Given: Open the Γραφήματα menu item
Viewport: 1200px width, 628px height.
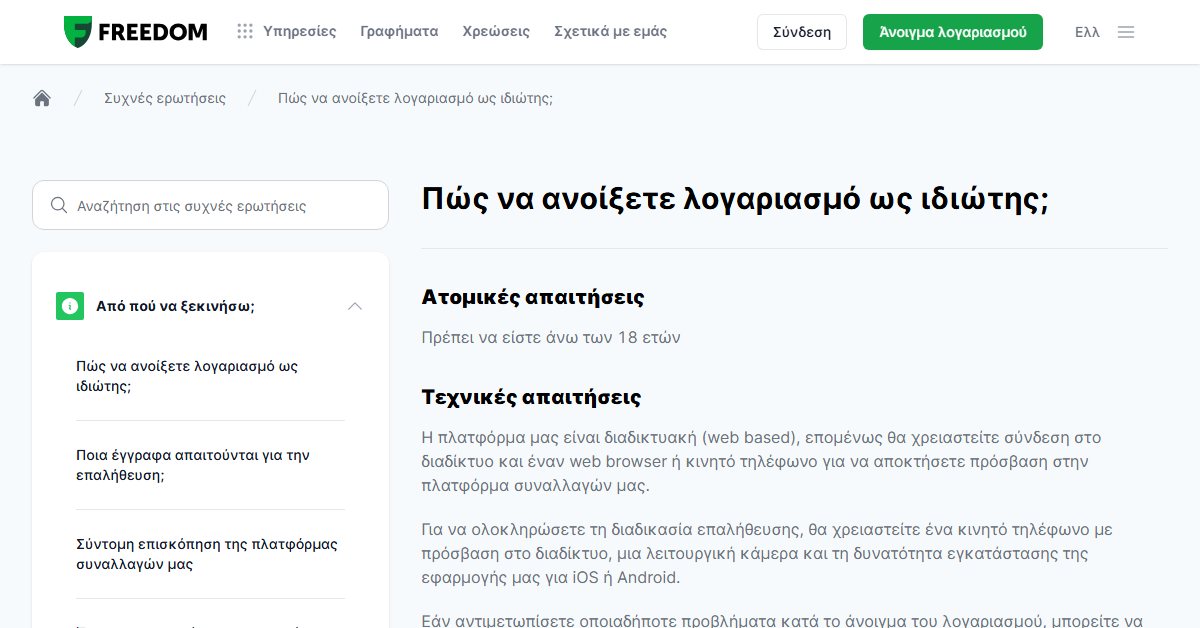Looking at the screenshot, I should (399, 32).
